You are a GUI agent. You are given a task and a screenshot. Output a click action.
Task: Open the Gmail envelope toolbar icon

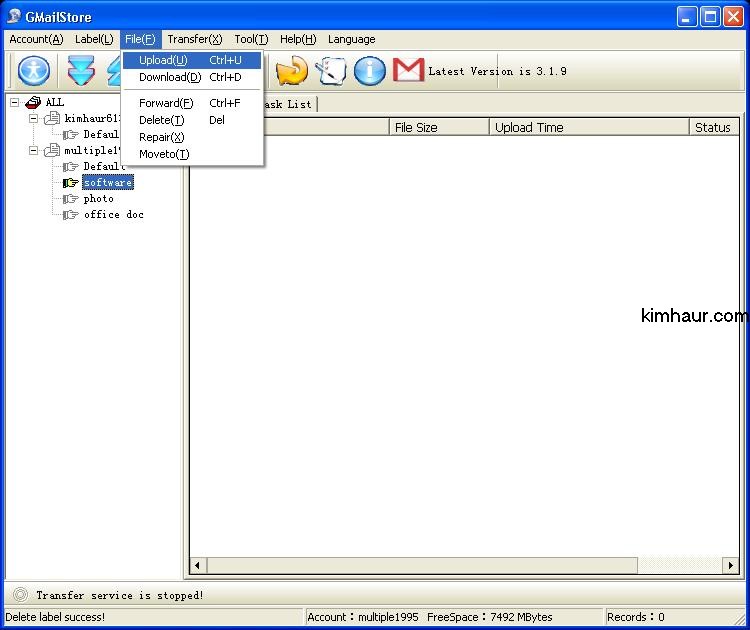tap(408, 71)
